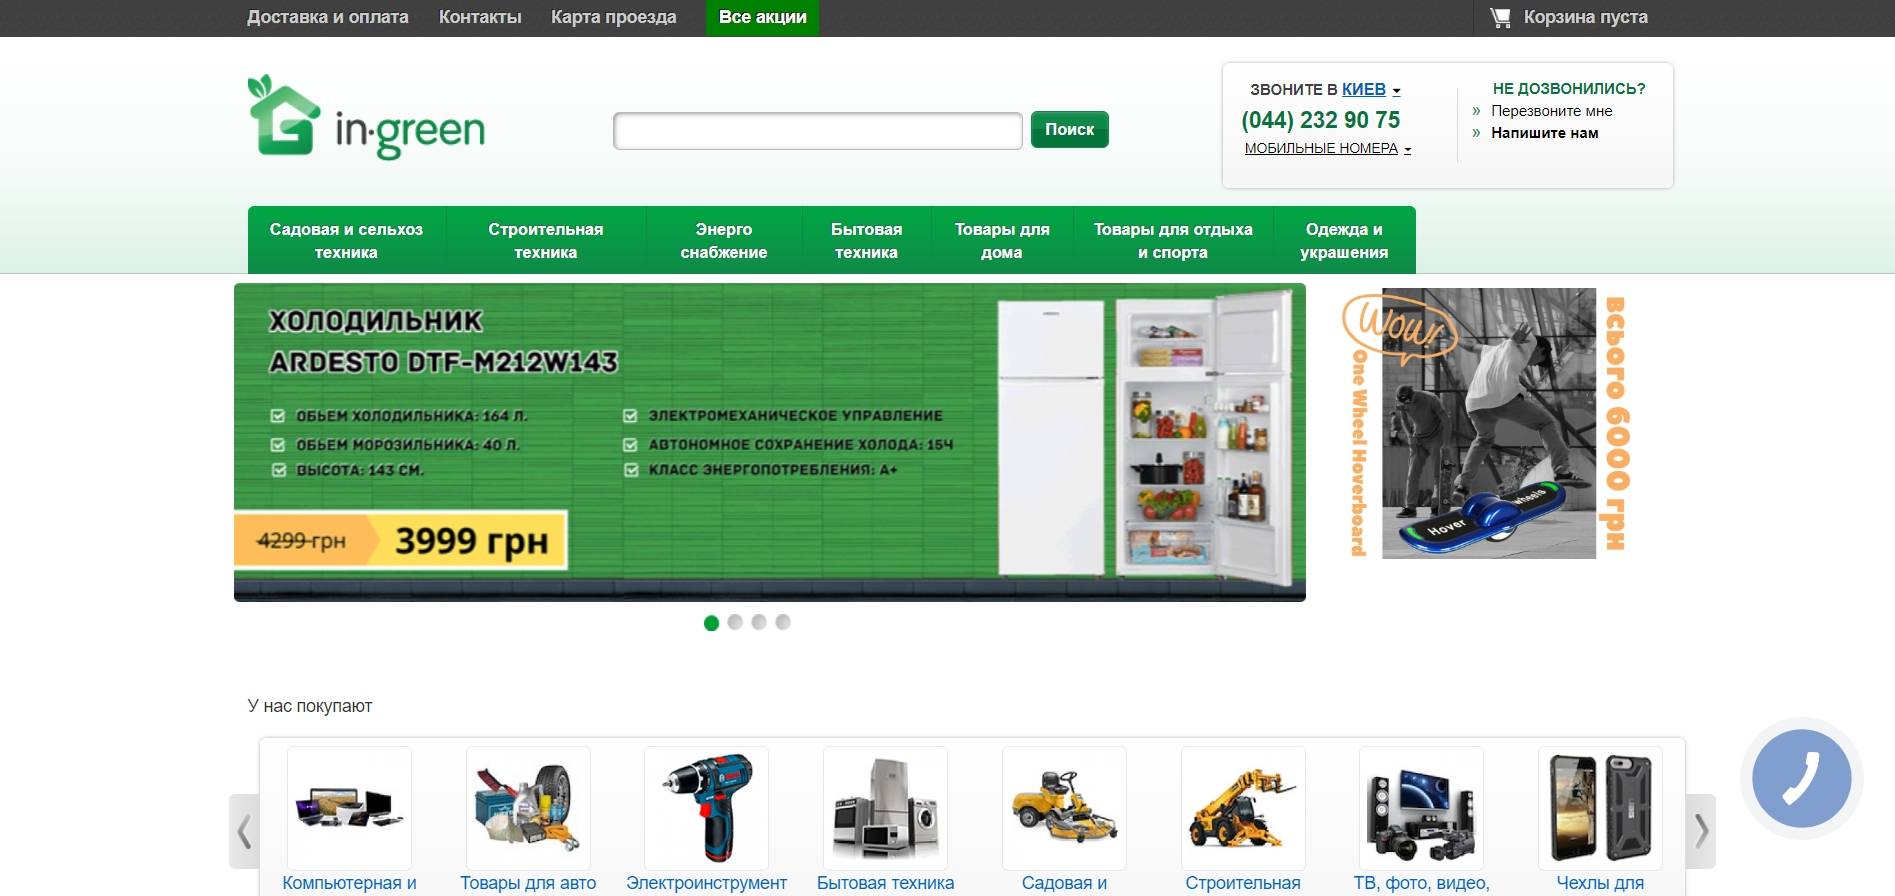Viewport: 1895px width, 896px height.
Task: Click the Все акции tab
Action: click(x=763, y=17)
